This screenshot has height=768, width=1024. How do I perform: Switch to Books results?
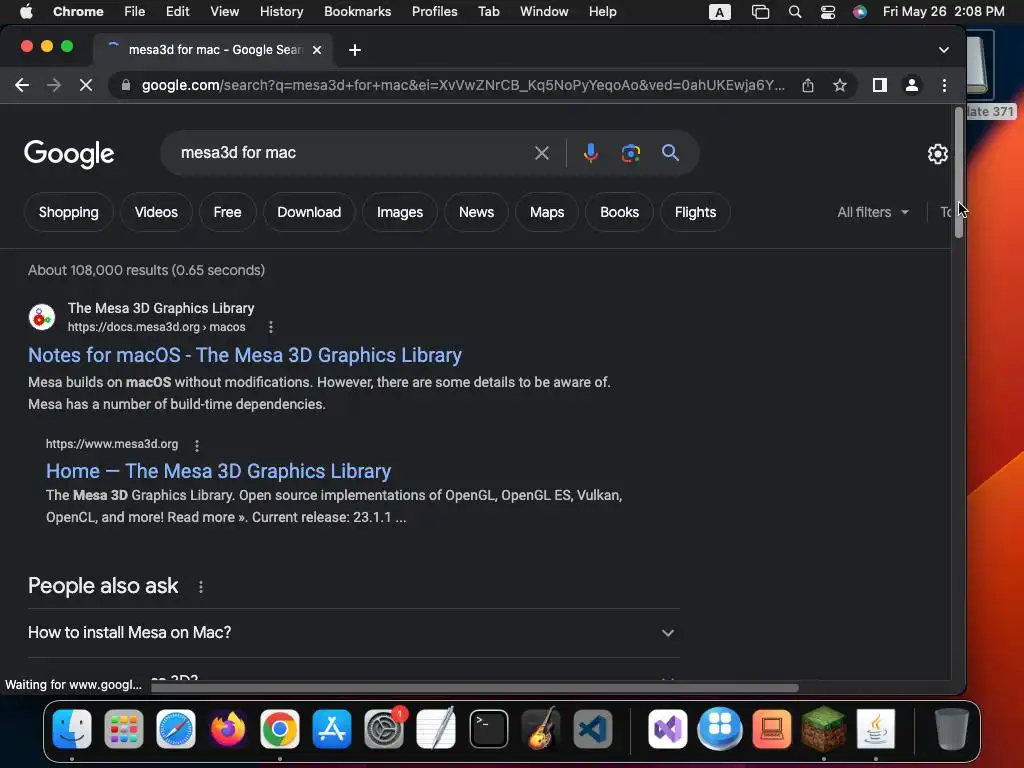coord(619,212)
